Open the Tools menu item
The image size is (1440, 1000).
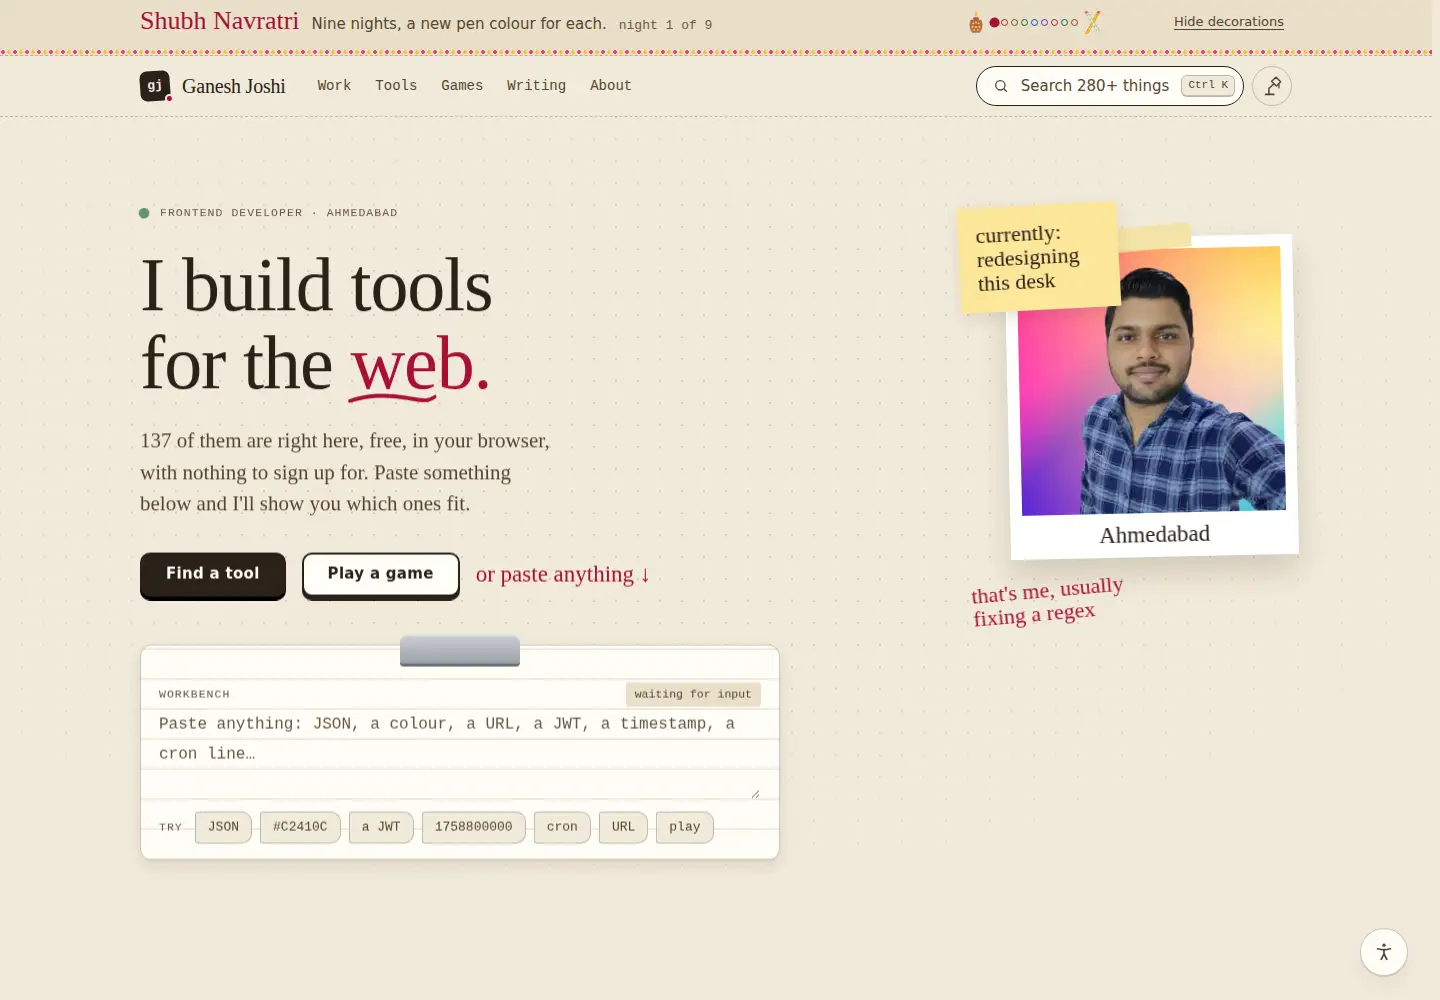(396, 86)
